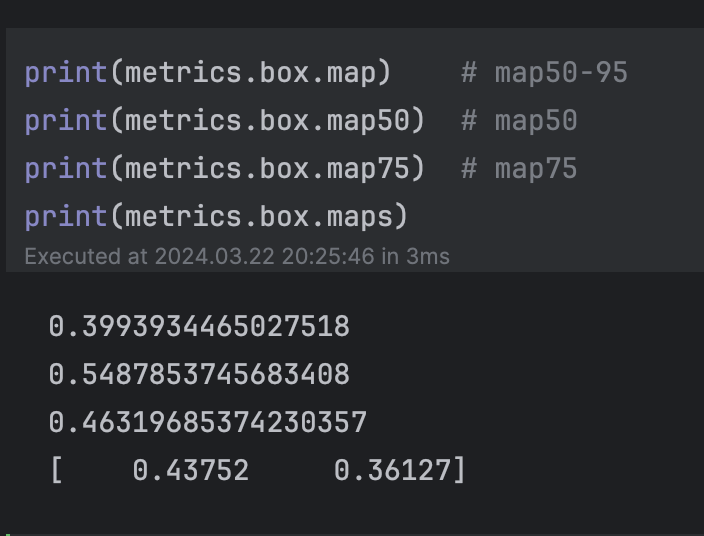Click array value 0.43752 in output
Viewport: 704px width, 536px height.
point(190,470)
